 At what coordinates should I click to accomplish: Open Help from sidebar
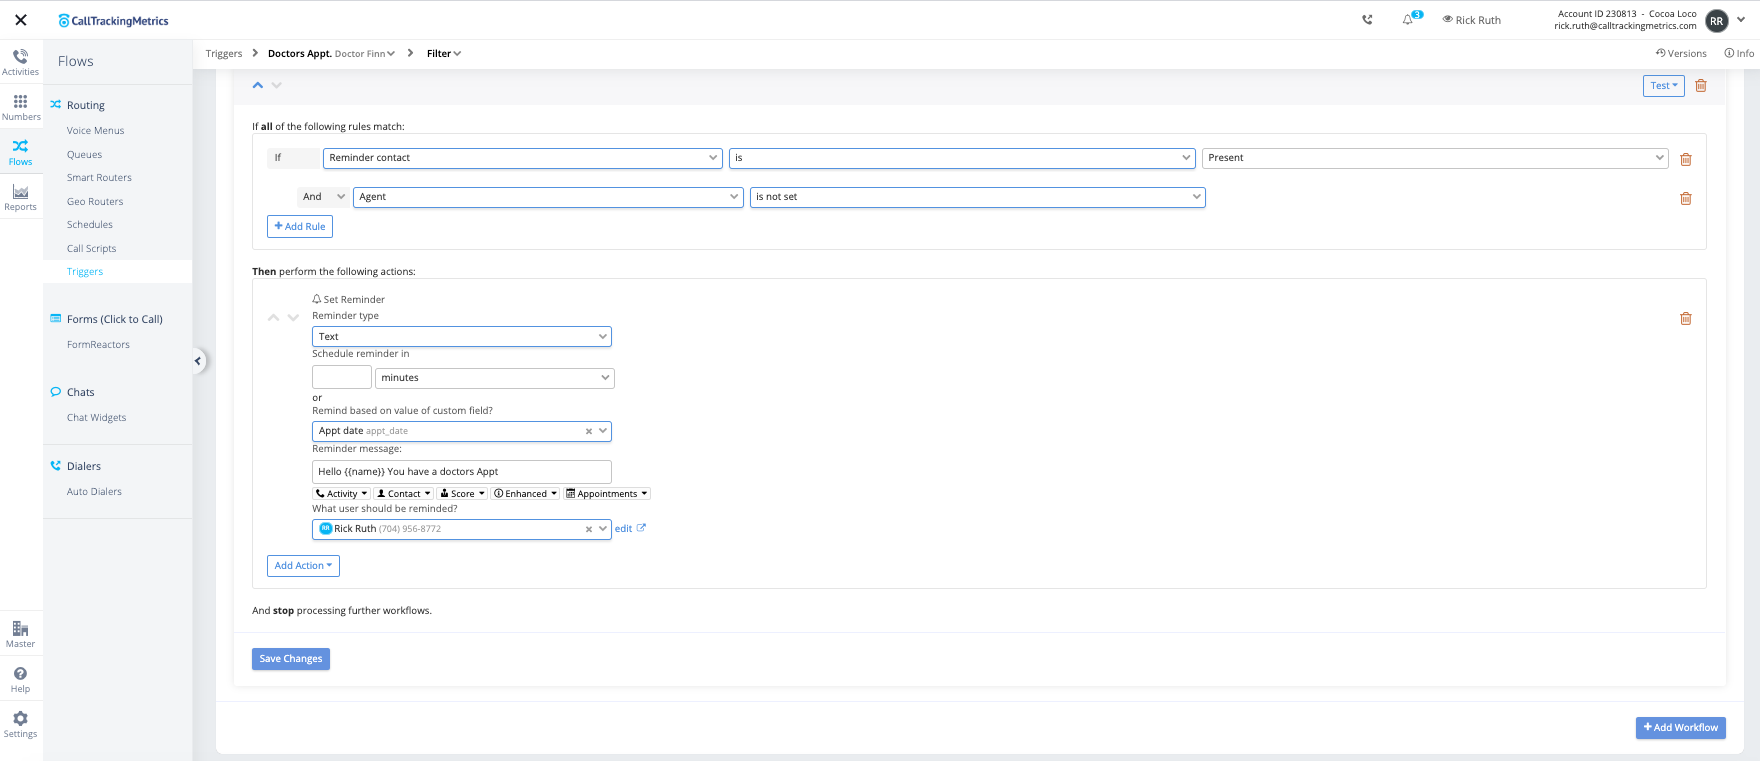(x=20, y=679)
